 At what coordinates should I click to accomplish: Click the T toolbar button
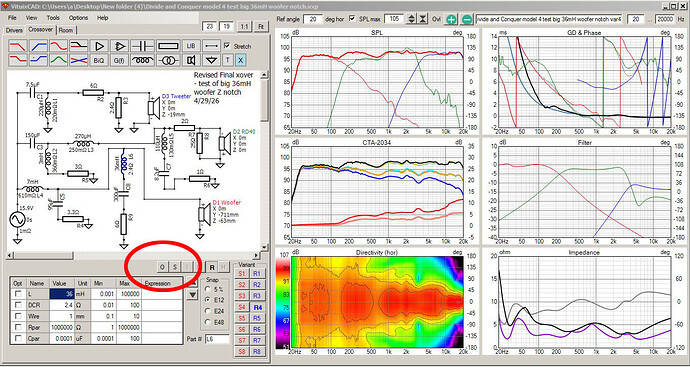(x=228, y=60)
